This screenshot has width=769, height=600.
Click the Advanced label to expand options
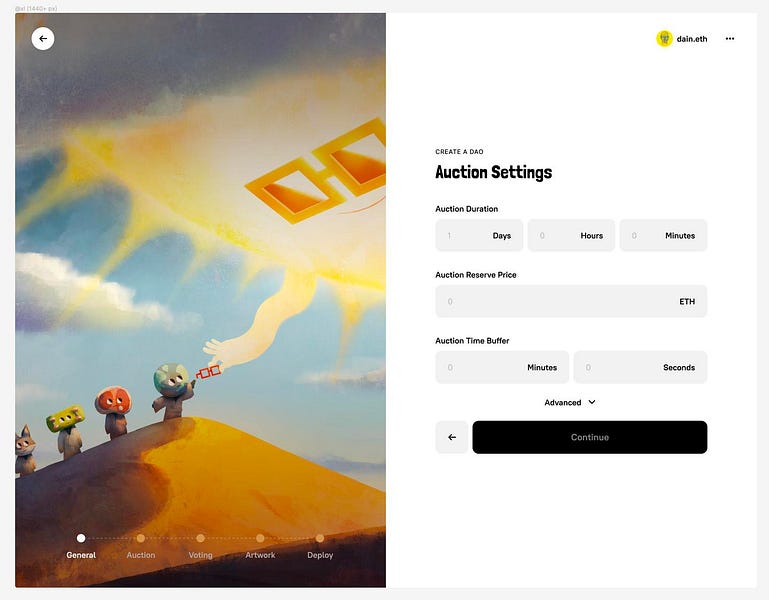[x=563, y=402]
